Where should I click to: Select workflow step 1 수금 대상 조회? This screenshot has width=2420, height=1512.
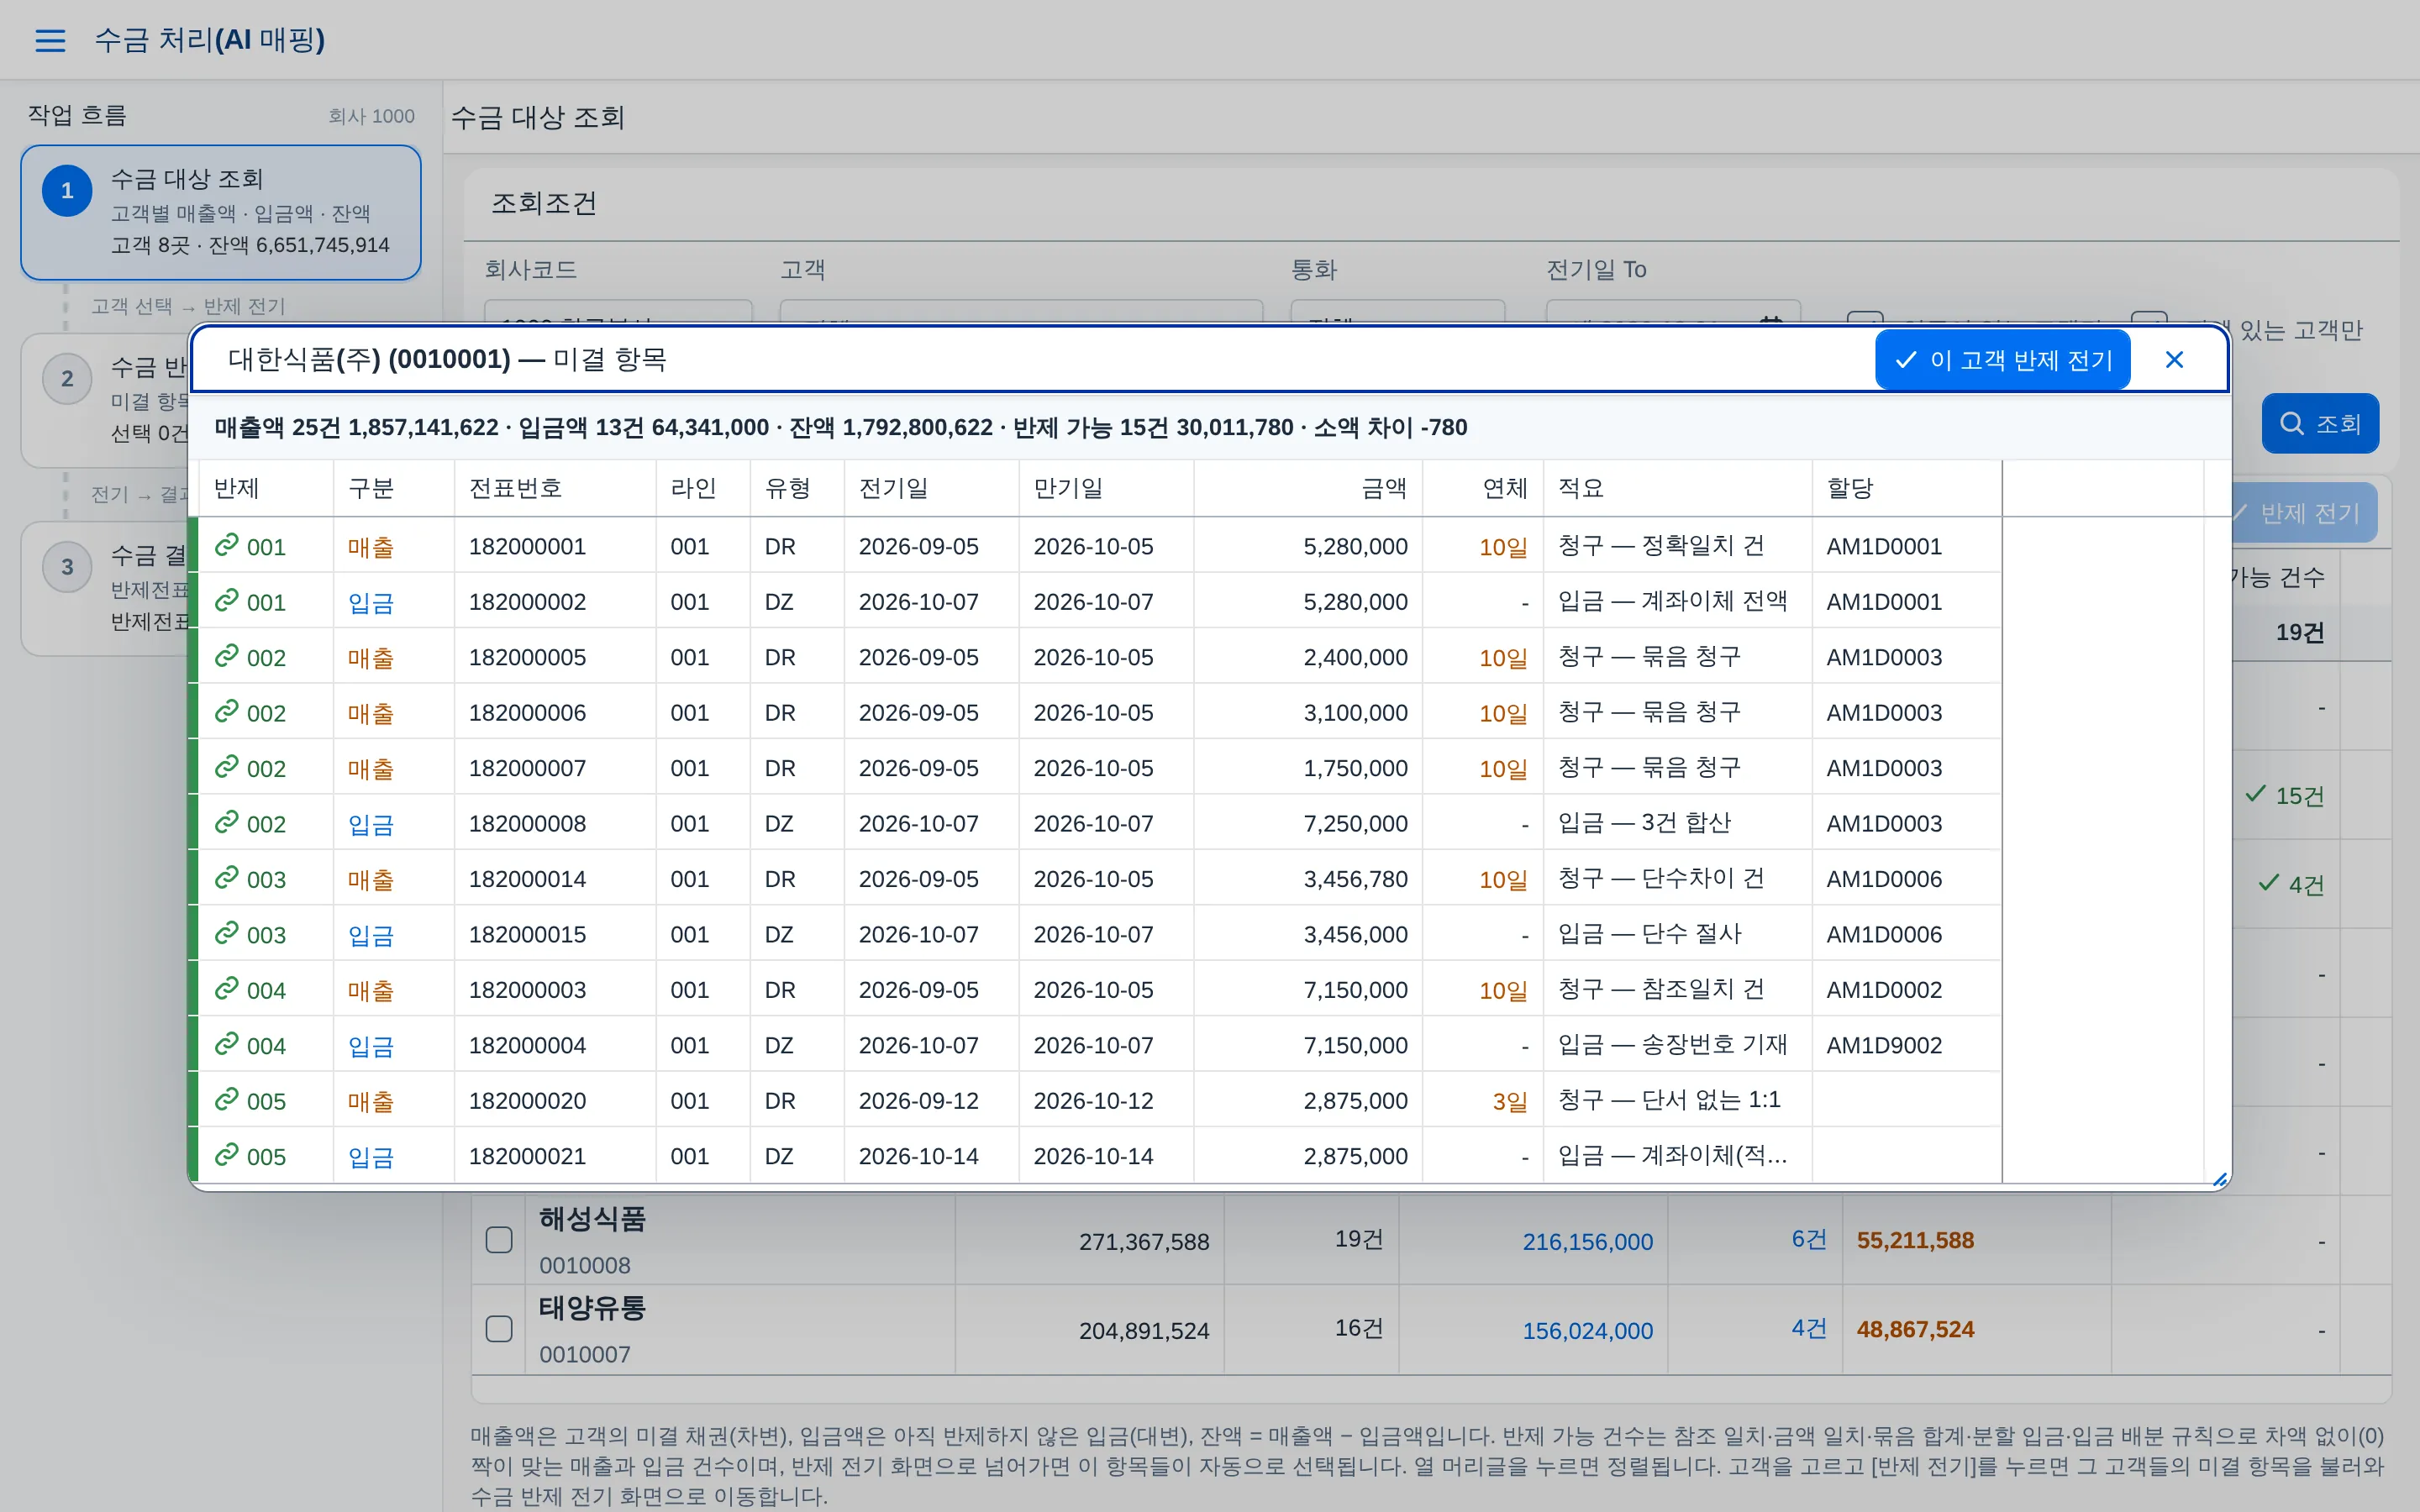[221, 213]
